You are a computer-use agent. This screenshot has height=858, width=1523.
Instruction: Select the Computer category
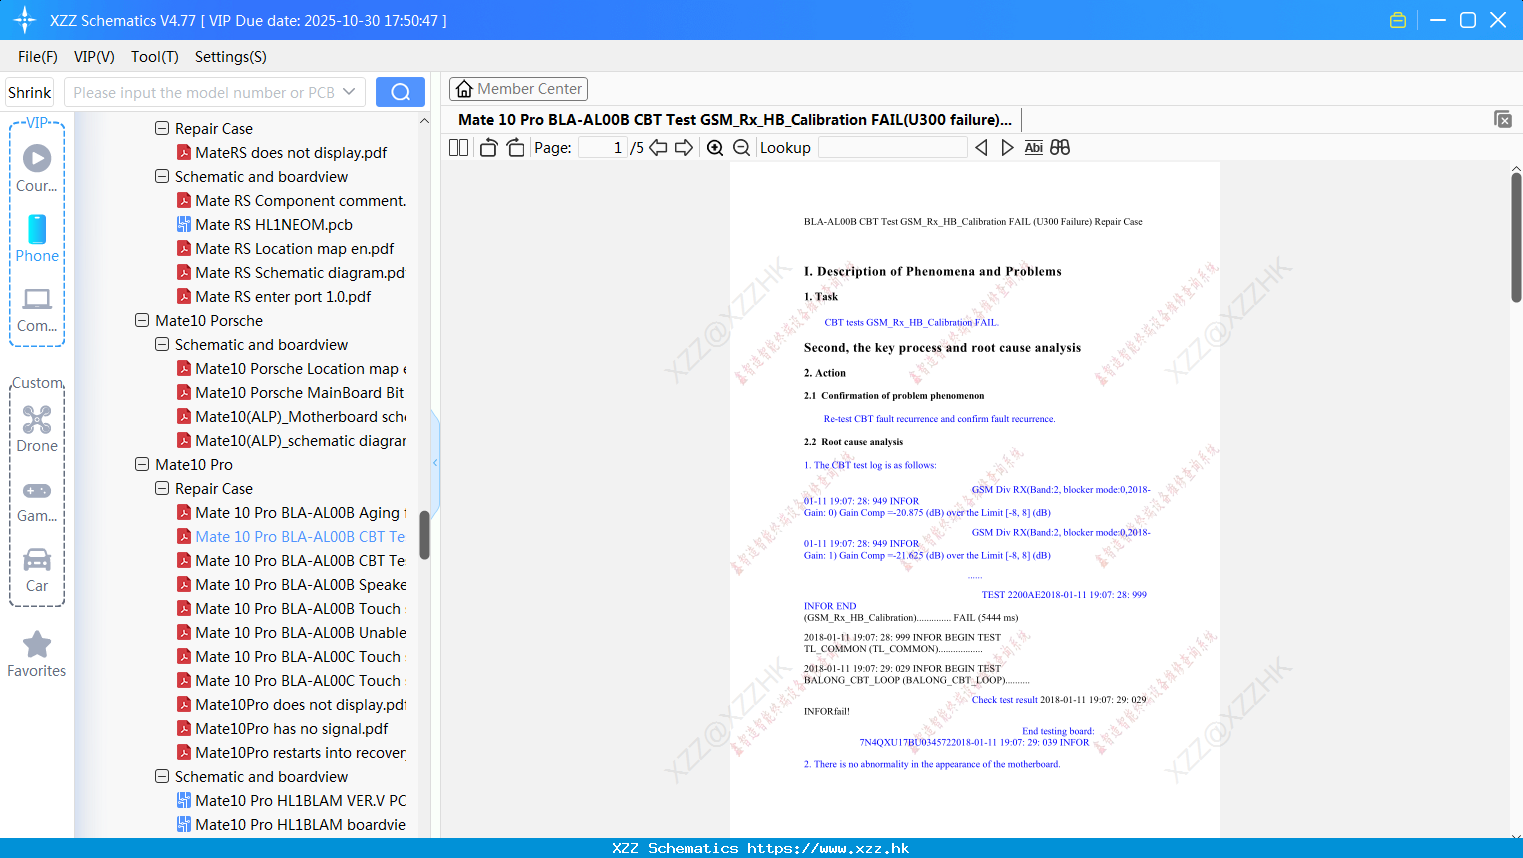click(x=37, y=310)
